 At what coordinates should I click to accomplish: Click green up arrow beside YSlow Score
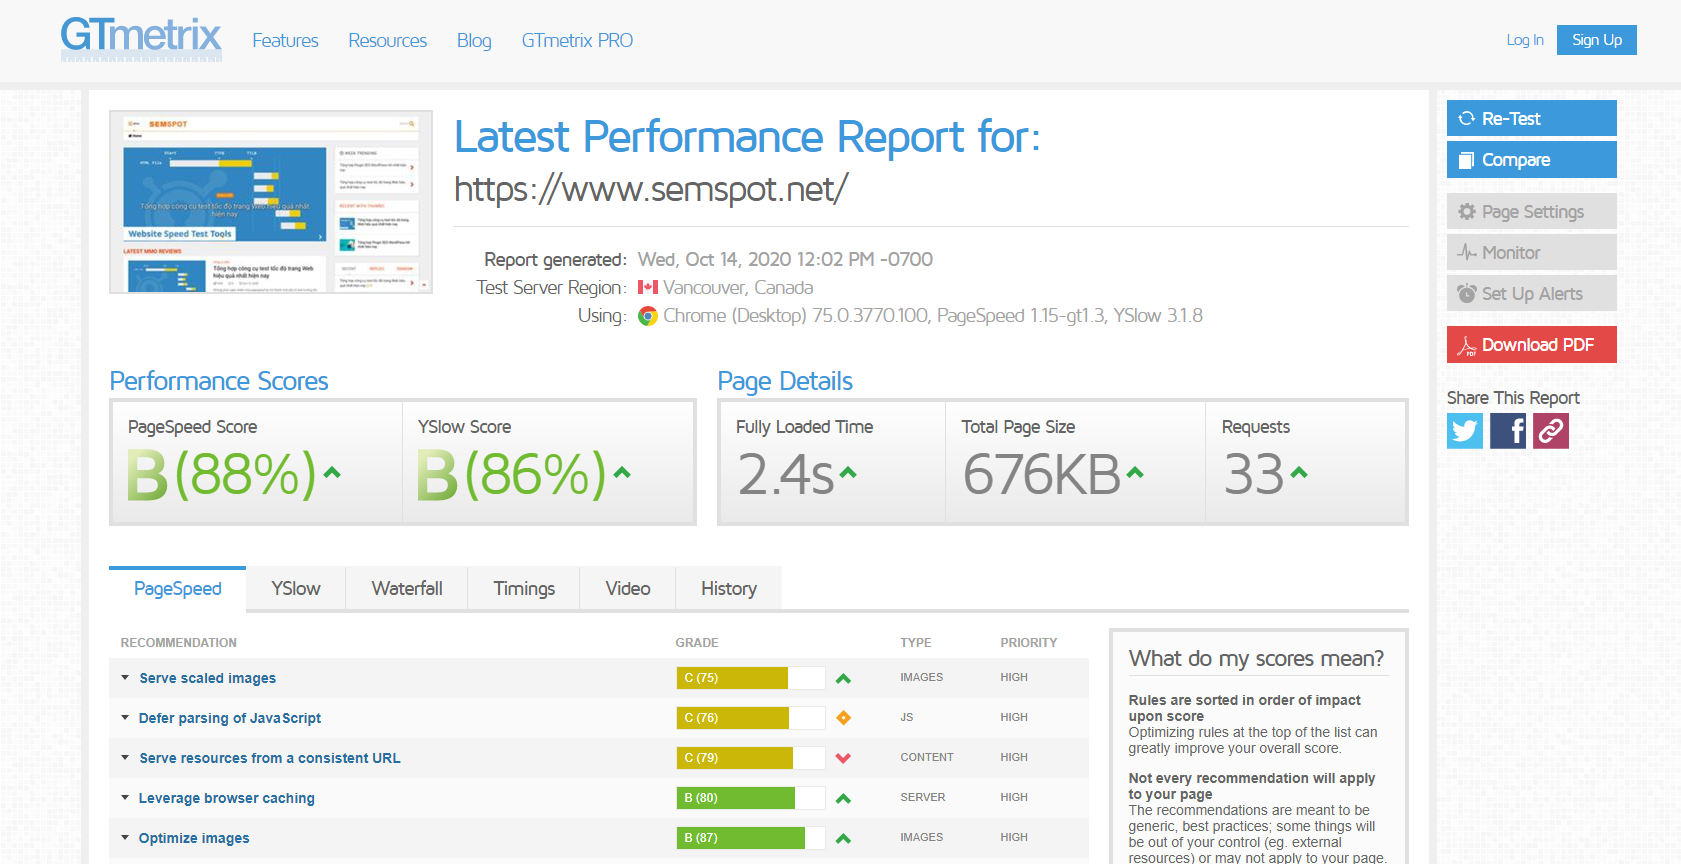pyautogui.click(x=622, y=473)
